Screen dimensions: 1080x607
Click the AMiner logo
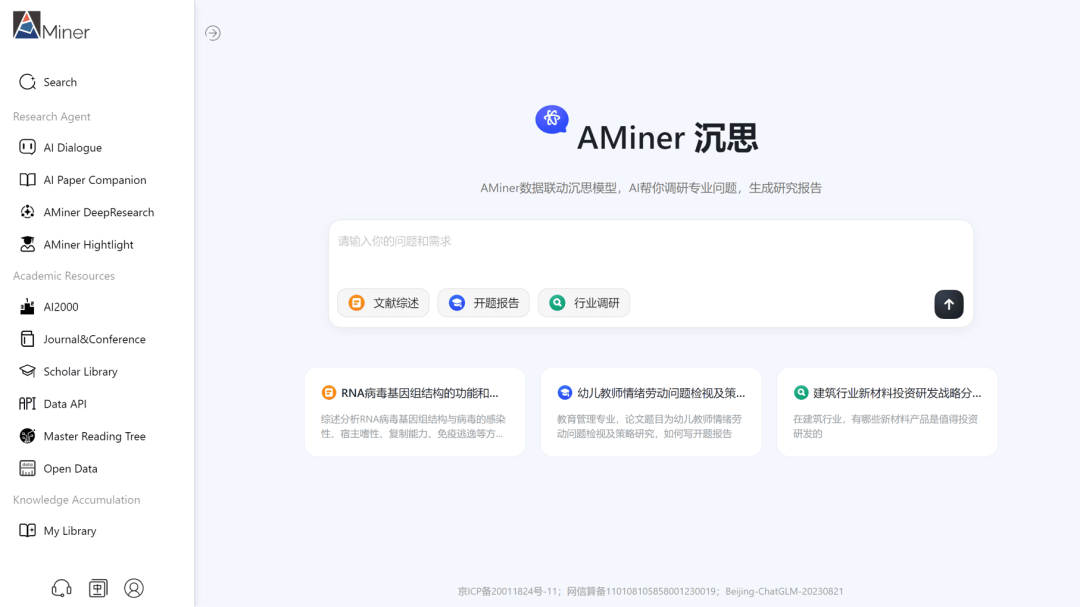(51, 25)
